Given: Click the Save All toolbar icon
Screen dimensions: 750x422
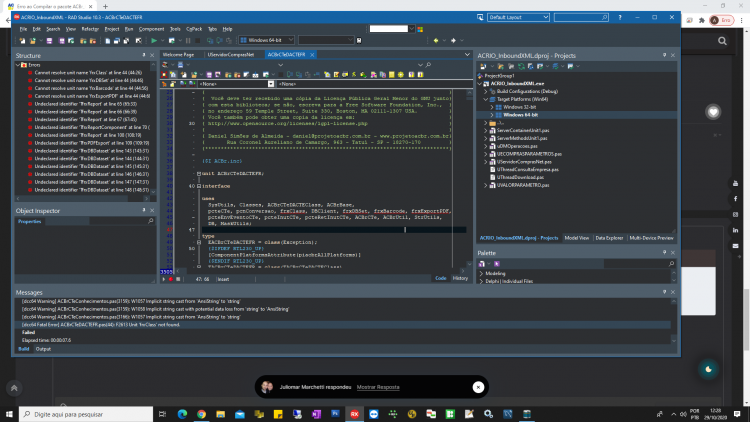Looking at the screenshot, I should point(62,41).
